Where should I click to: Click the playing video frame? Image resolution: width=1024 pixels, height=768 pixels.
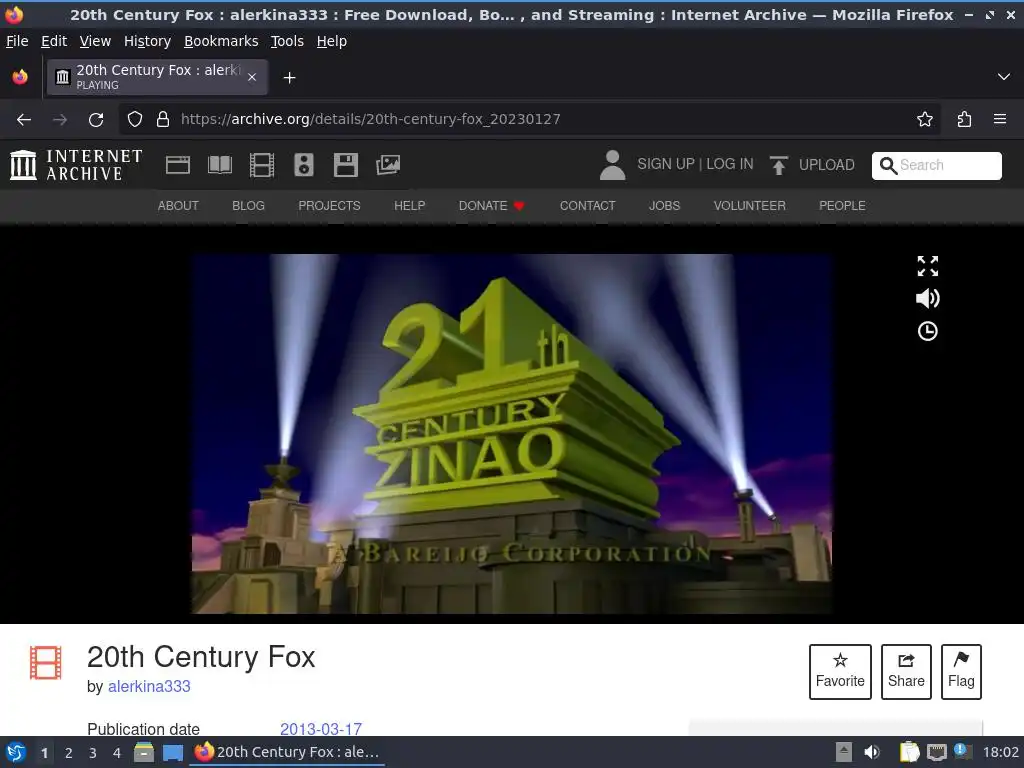point(511,434)
